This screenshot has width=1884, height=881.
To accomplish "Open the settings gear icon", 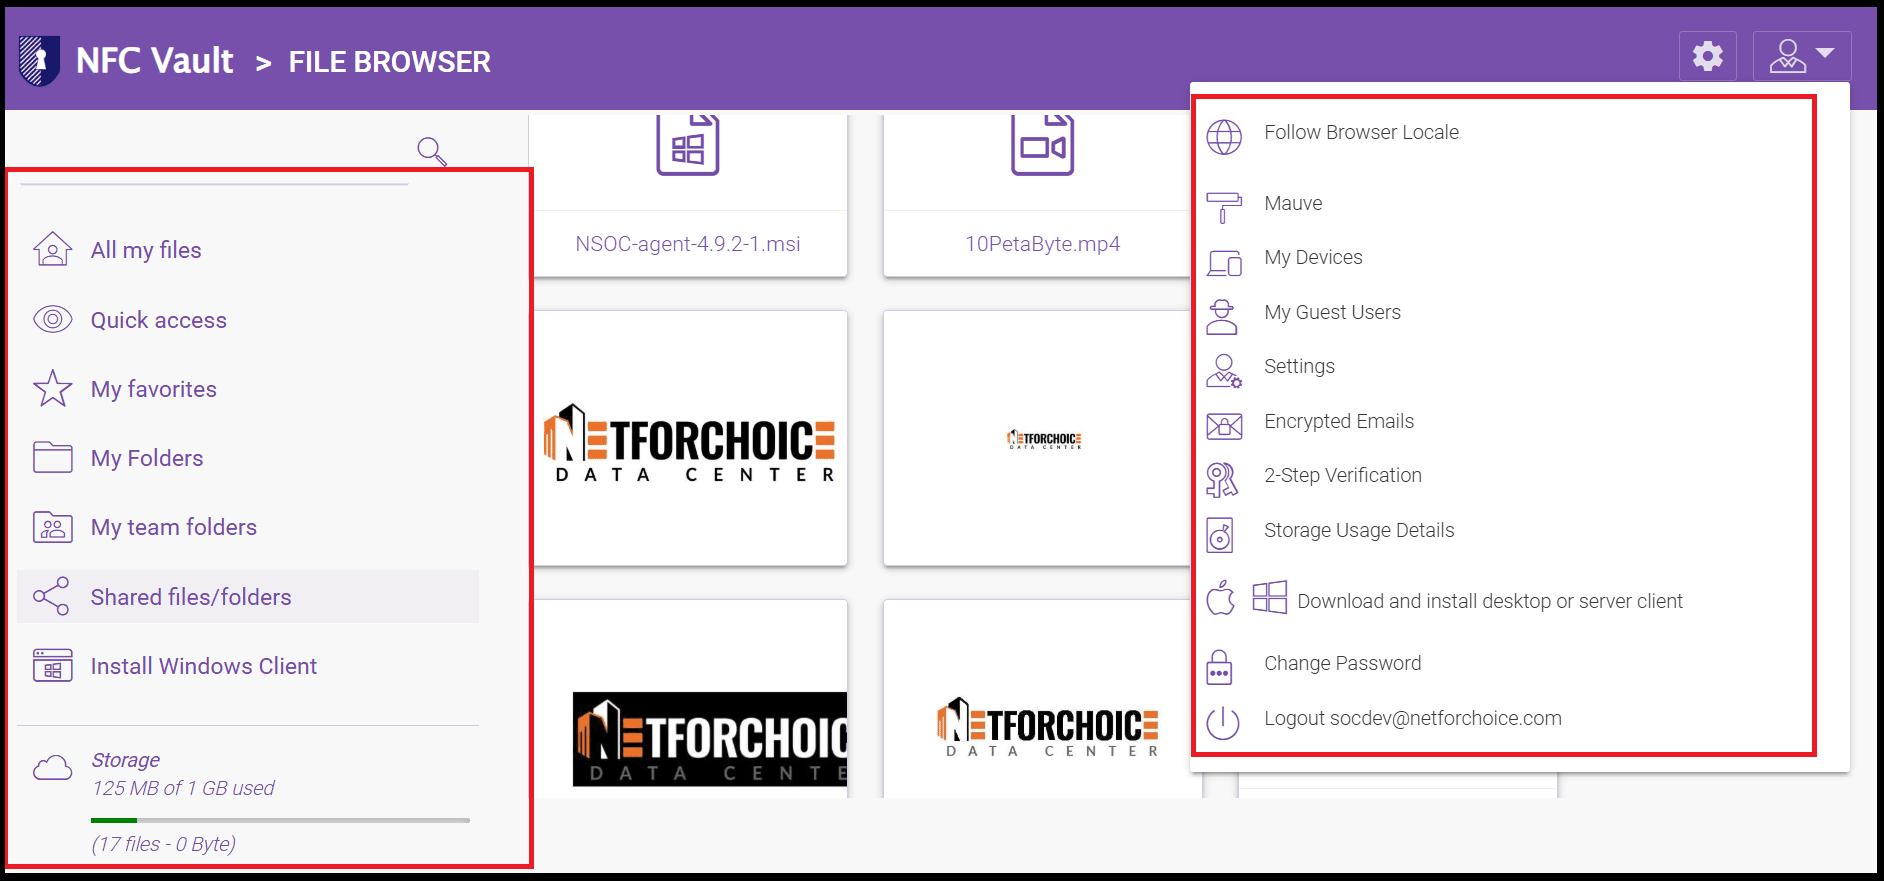I will (1707, 56).
